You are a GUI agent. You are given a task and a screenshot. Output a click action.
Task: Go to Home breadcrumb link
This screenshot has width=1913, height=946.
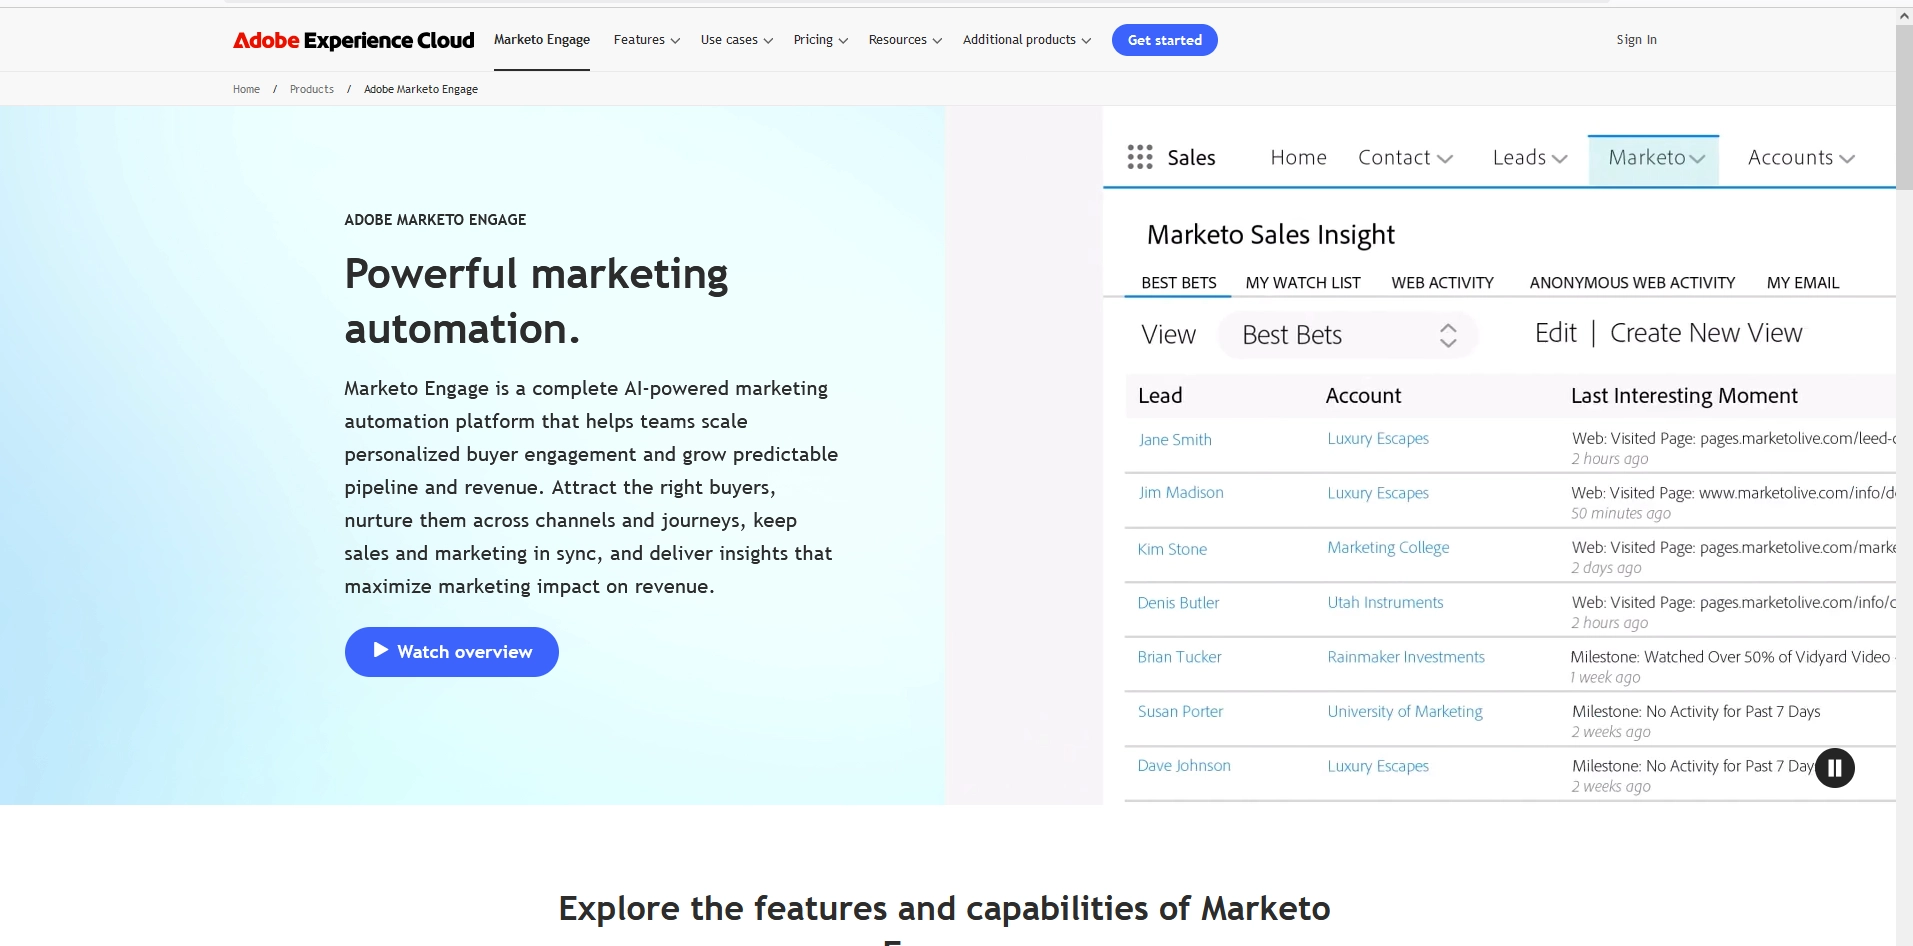pos(246,89)
